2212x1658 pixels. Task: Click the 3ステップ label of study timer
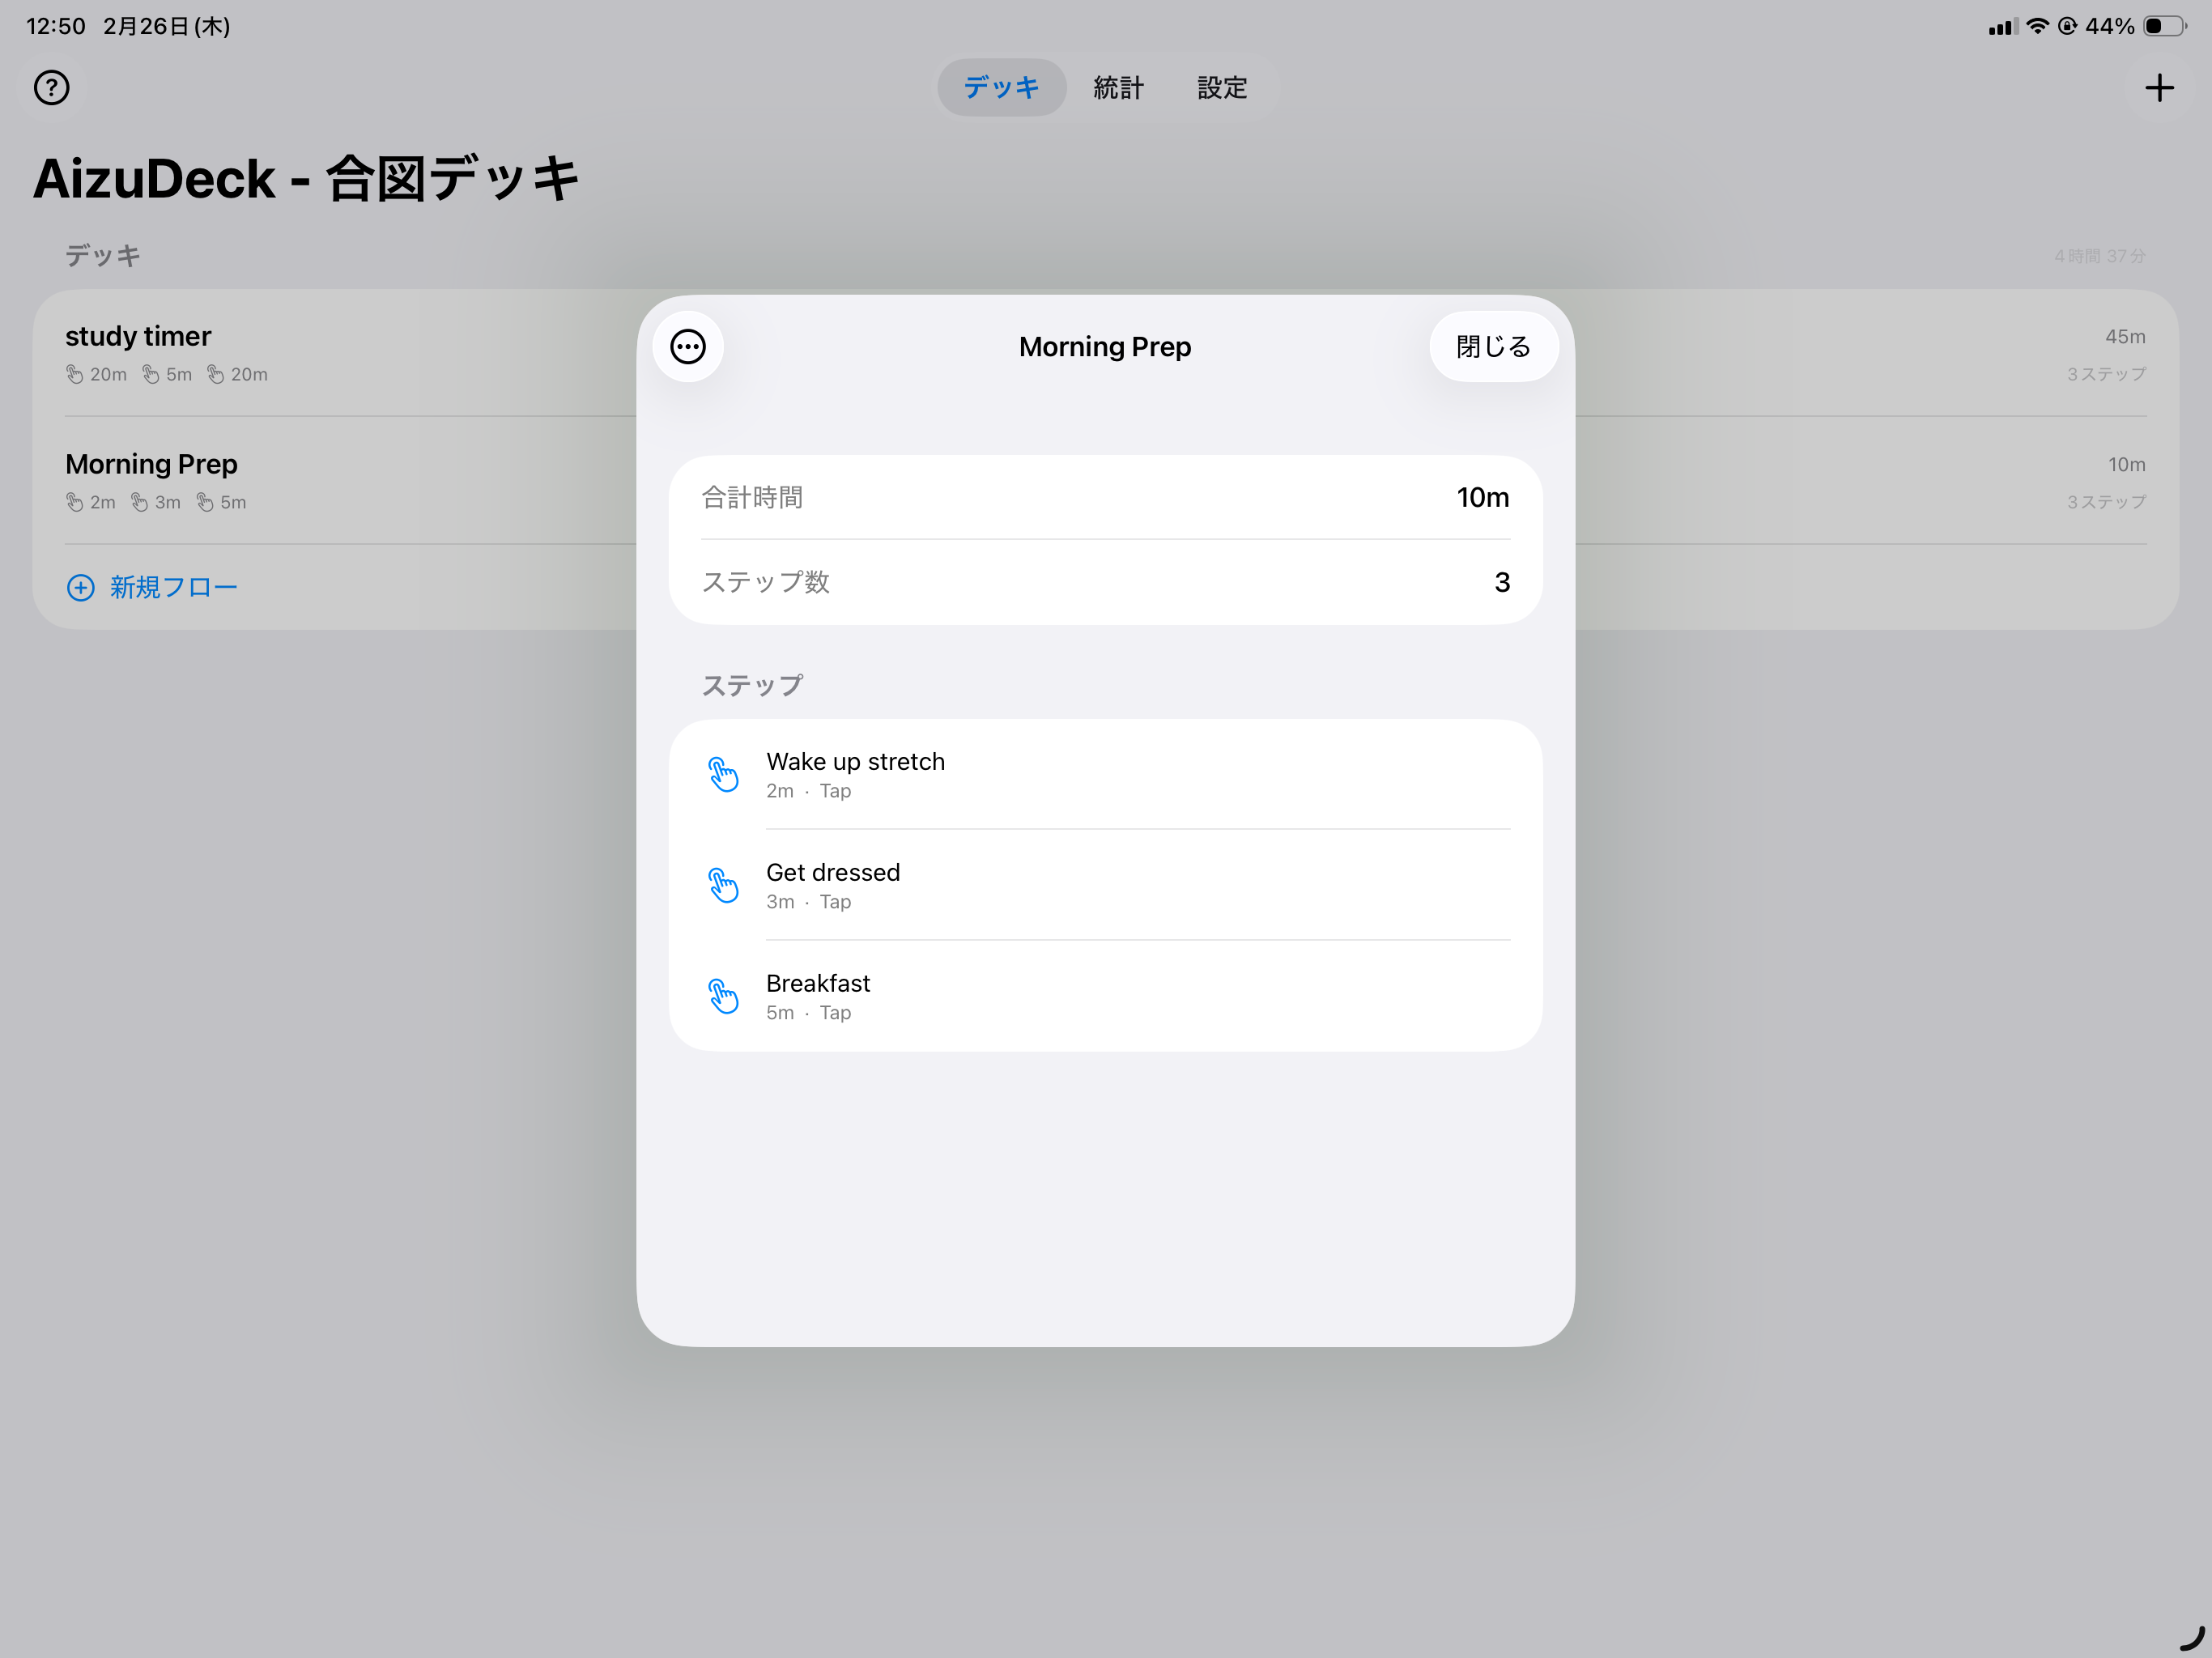[2106, 374]
